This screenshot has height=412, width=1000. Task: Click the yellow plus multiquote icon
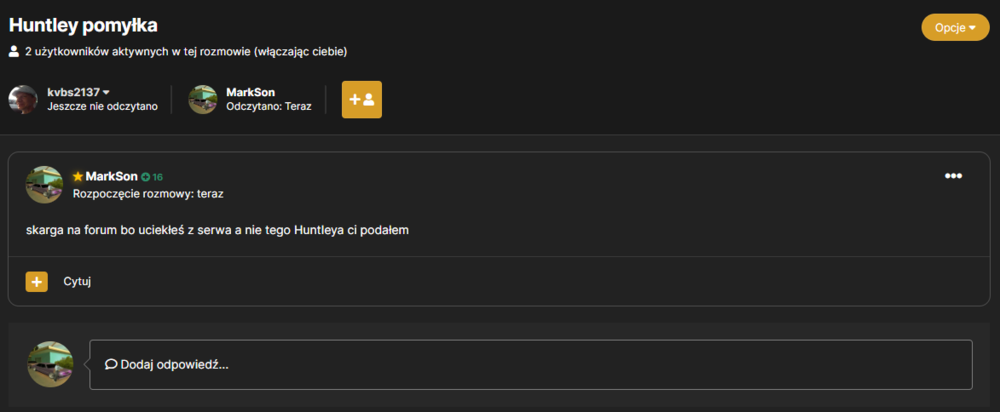coord(37,281)
